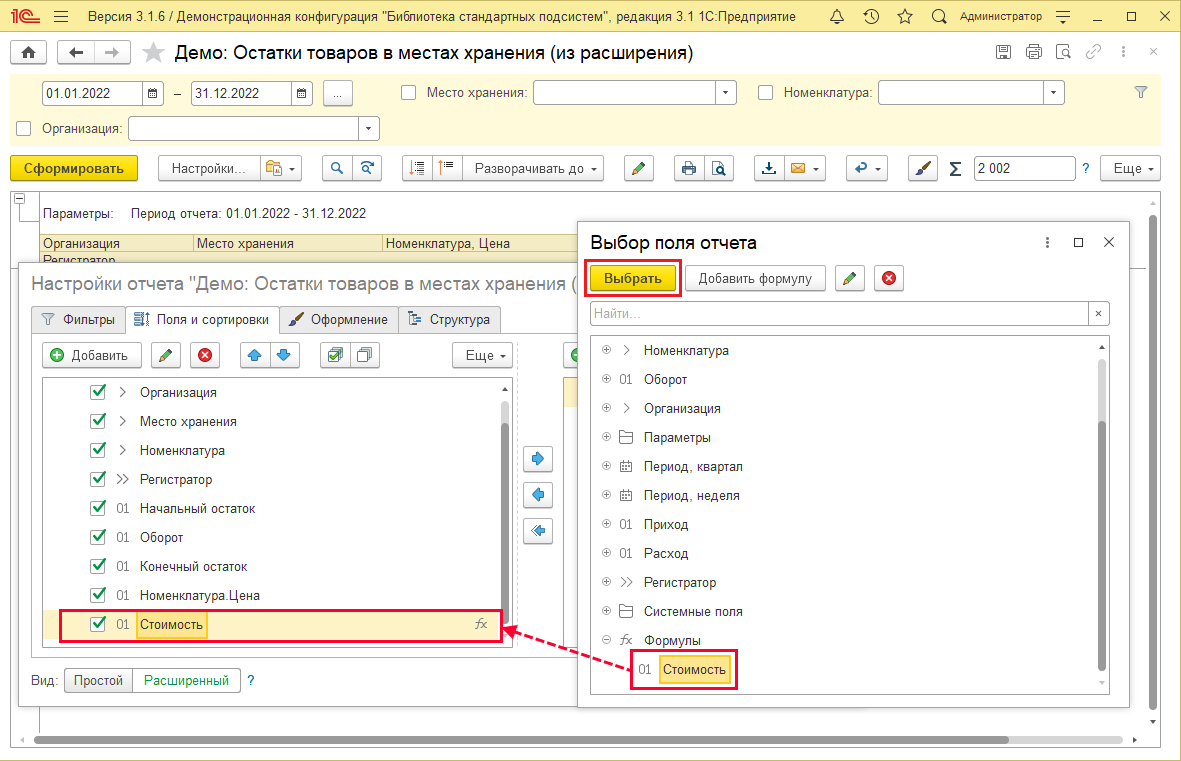The width and height of the screenshot is (1181, 761).
Task: Open the Место хранения dropdown list
Action: 725,93
